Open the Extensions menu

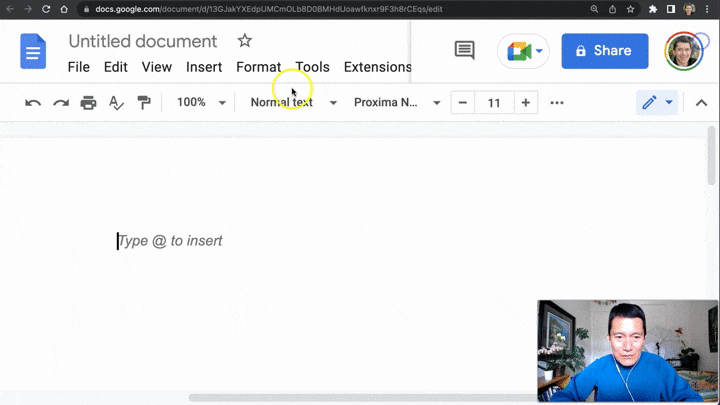tap(377, 67)
